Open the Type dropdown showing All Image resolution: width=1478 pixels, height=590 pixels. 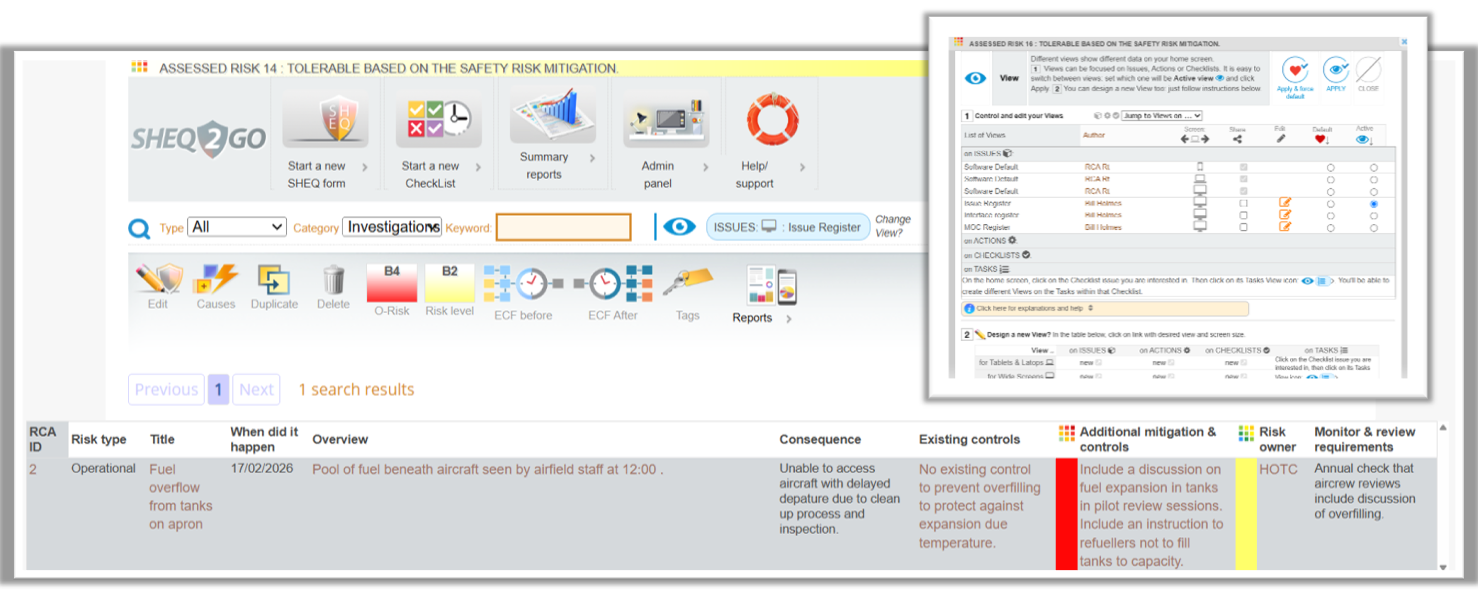pos(237,227)
